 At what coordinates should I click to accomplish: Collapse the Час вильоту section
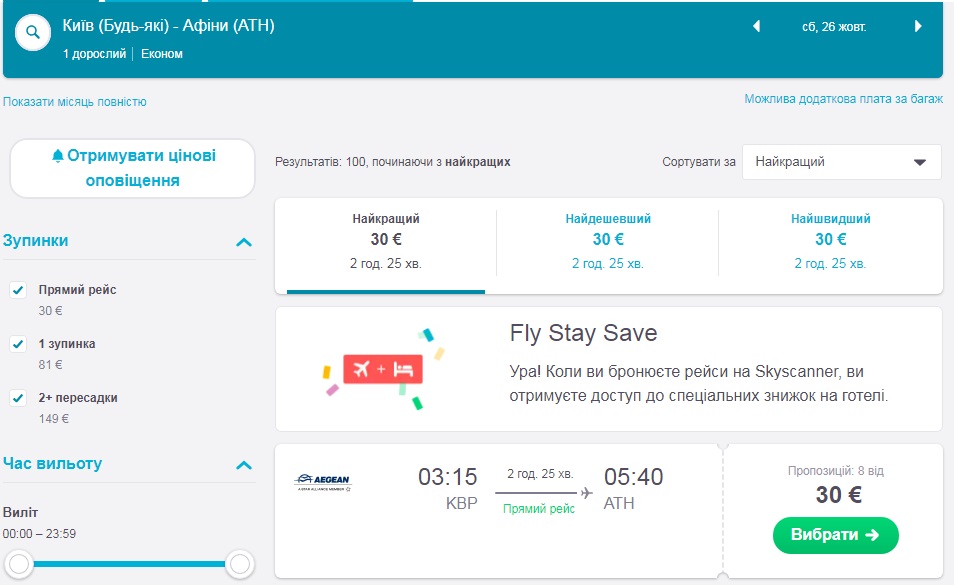[243, 465]
